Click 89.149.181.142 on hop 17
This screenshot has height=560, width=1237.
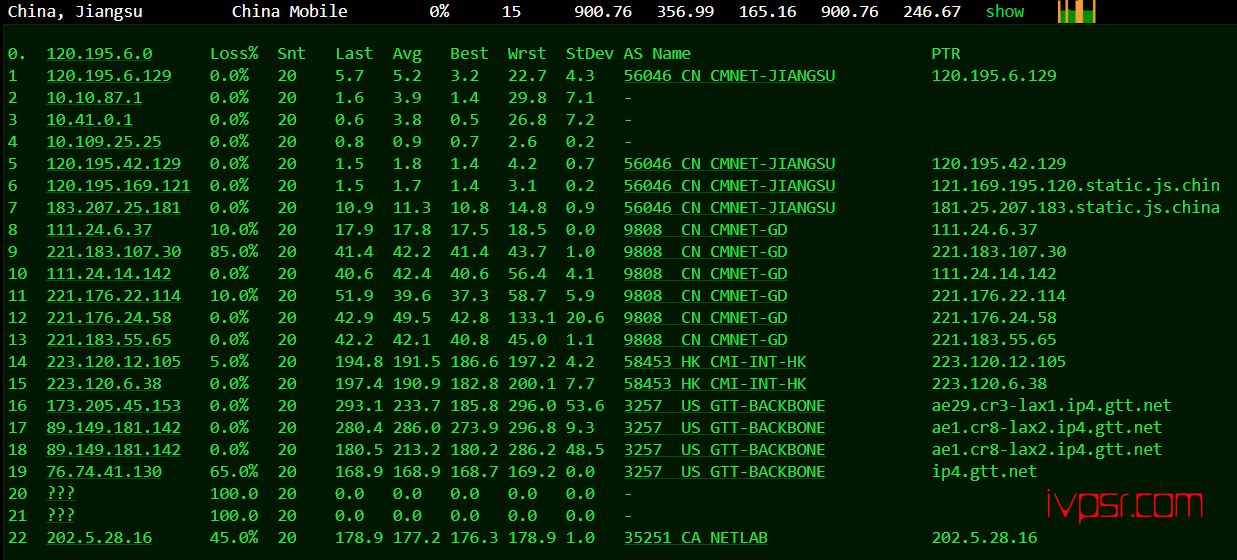pyautogui.click(x=114, y=428)
